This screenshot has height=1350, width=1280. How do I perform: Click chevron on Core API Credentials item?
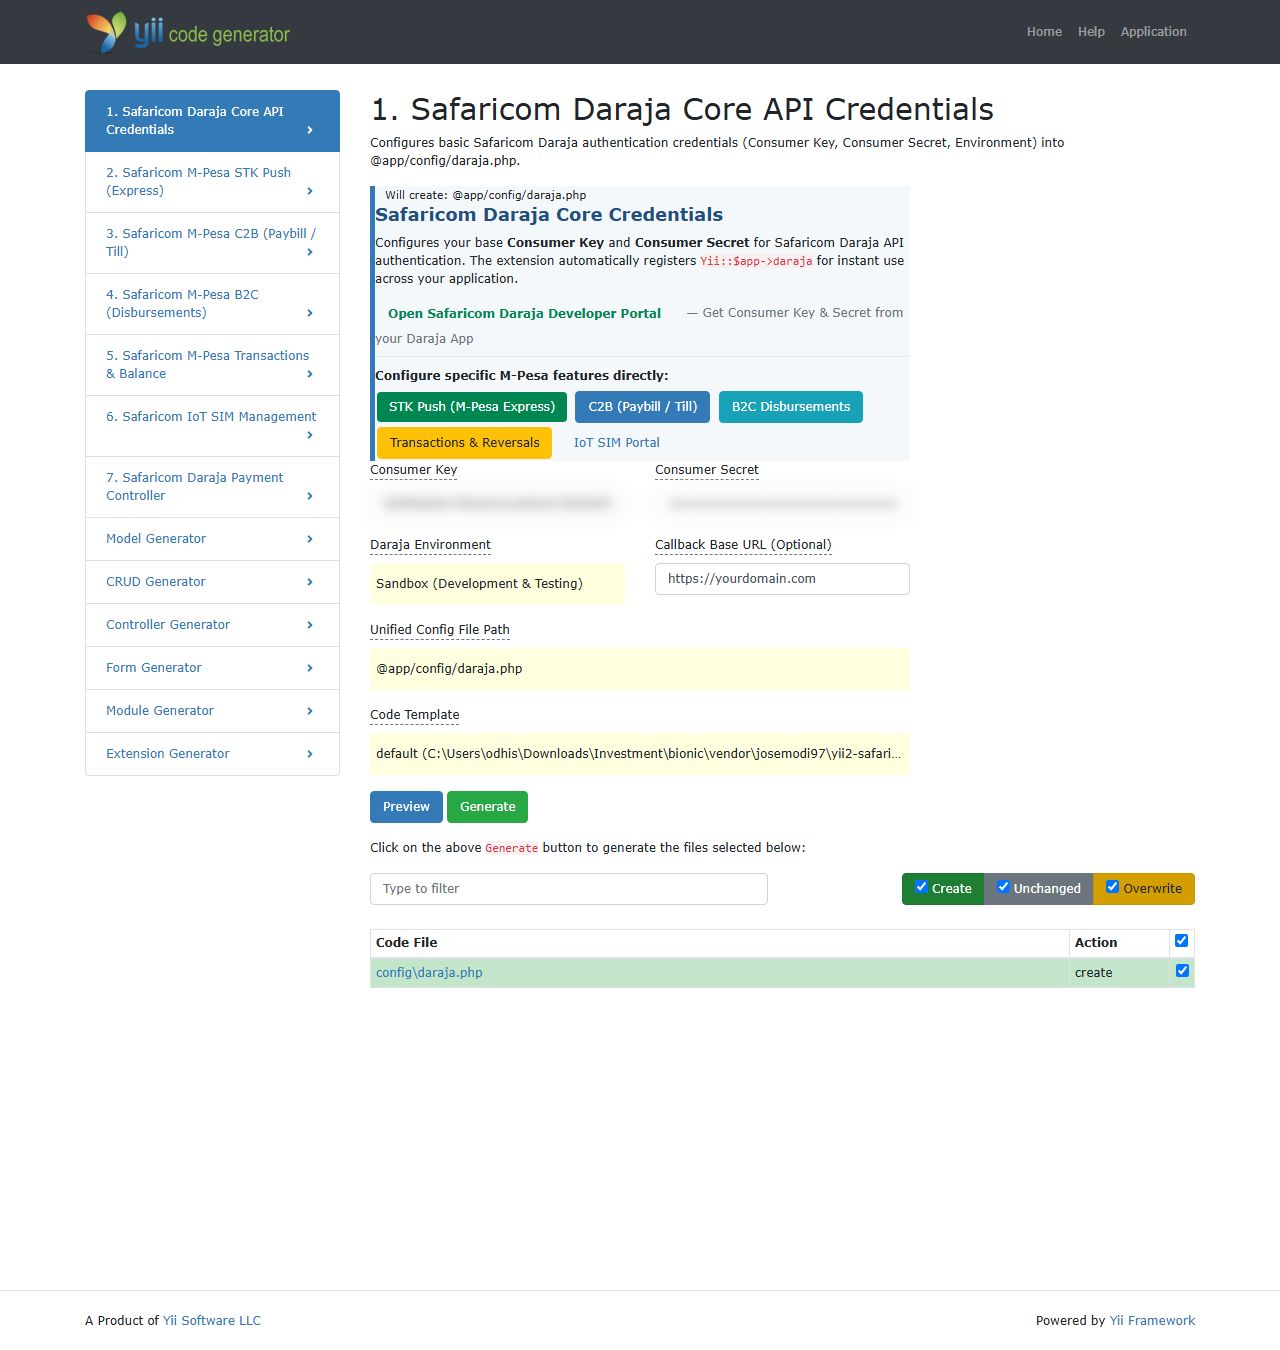310,130
